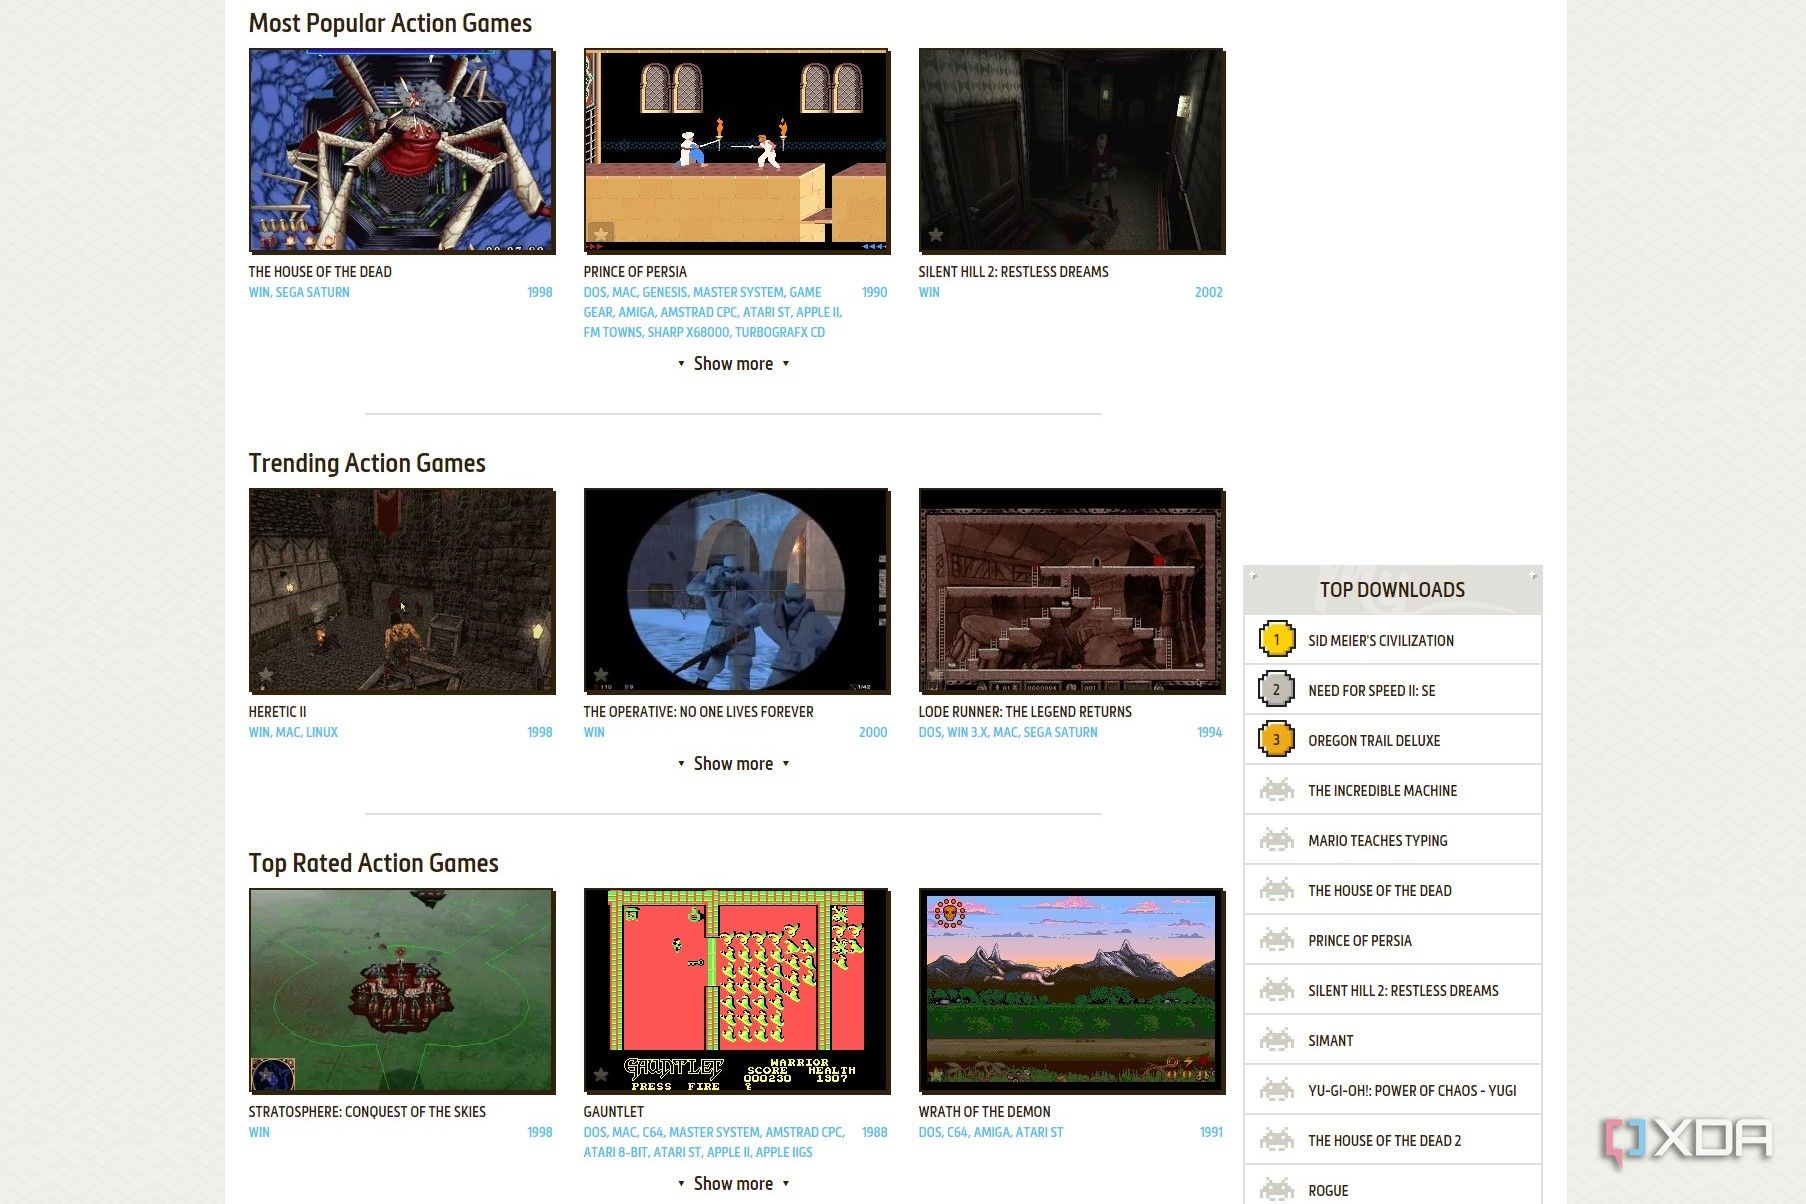1806x1204 pixels.
Task: Click WIN, MAC, LINUX platforms under Heretic II
Action: [293, 733]
